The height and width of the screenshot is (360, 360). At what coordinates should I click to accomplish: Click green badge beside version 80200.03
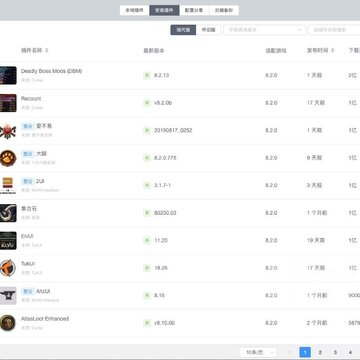tap(147, 213)
